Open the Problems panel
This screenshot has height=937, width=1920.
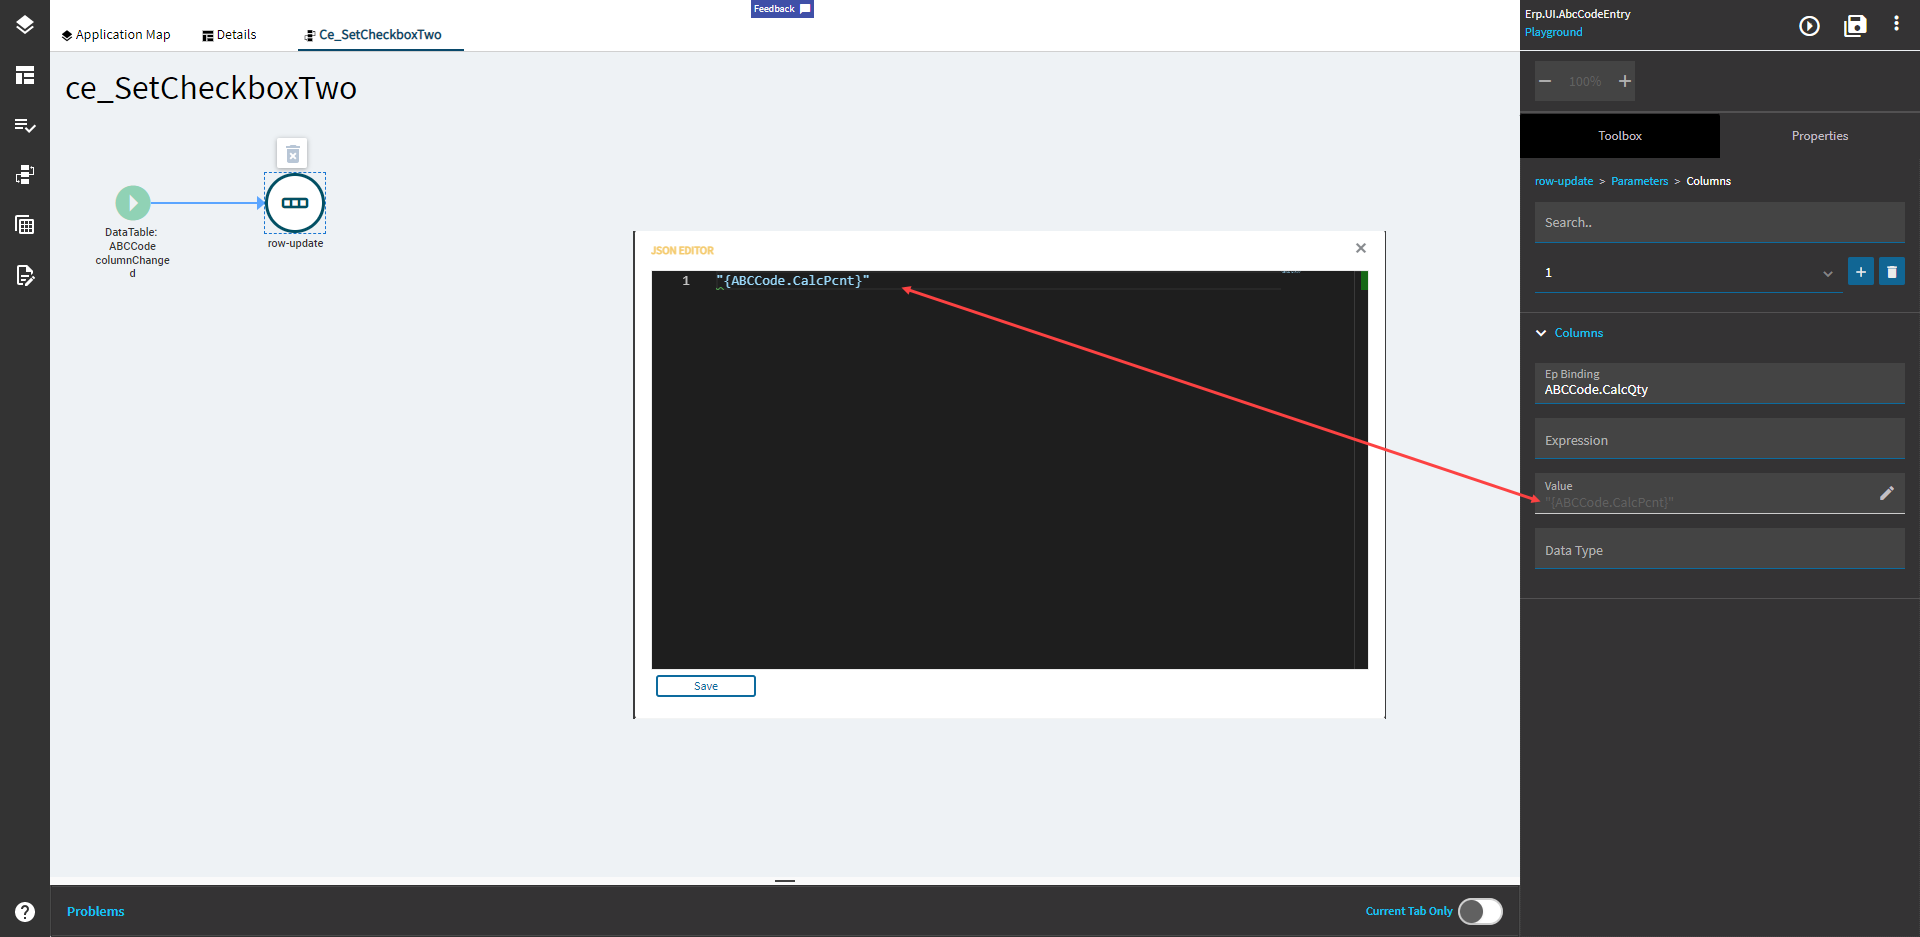(95, 911)
